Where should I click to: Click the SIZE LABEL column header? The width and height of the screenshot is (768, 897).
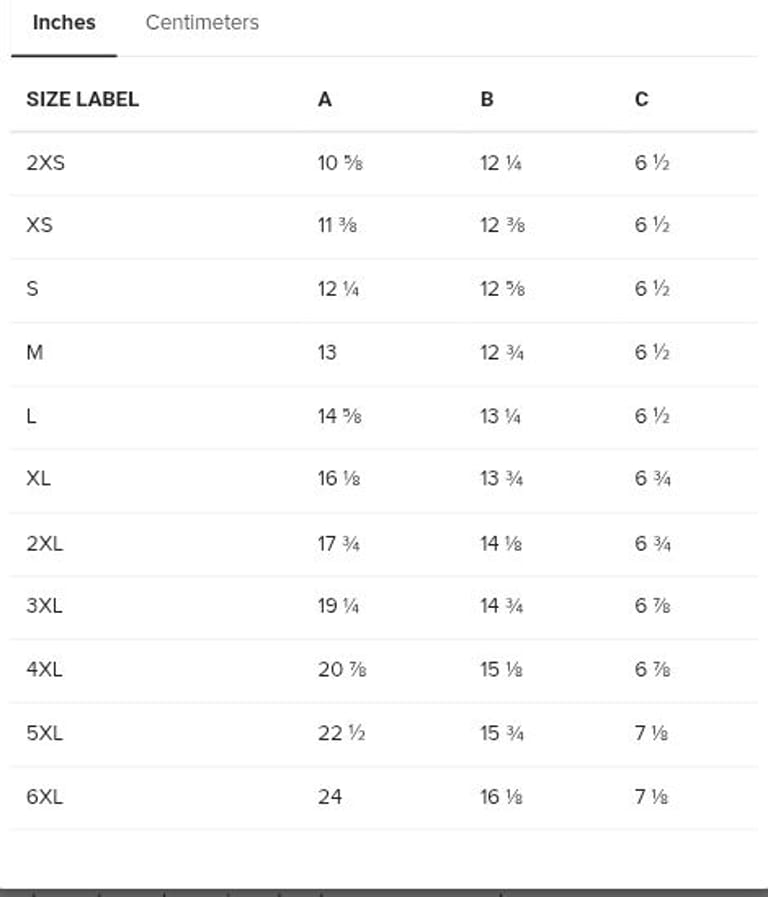pyautogui.click(x=82, y=99)
